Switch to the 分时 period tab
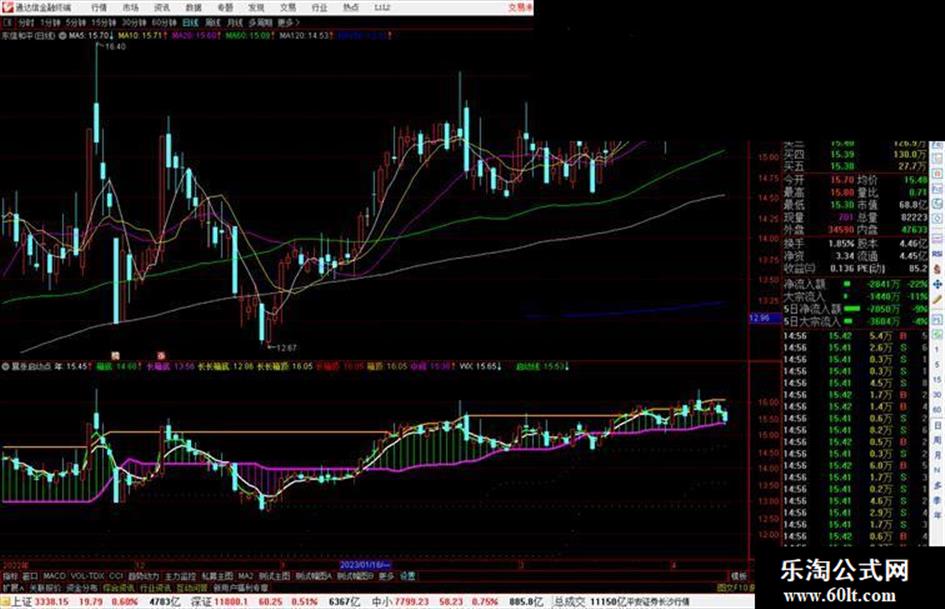The image size is (945, 609). click(x=26, y=22)
